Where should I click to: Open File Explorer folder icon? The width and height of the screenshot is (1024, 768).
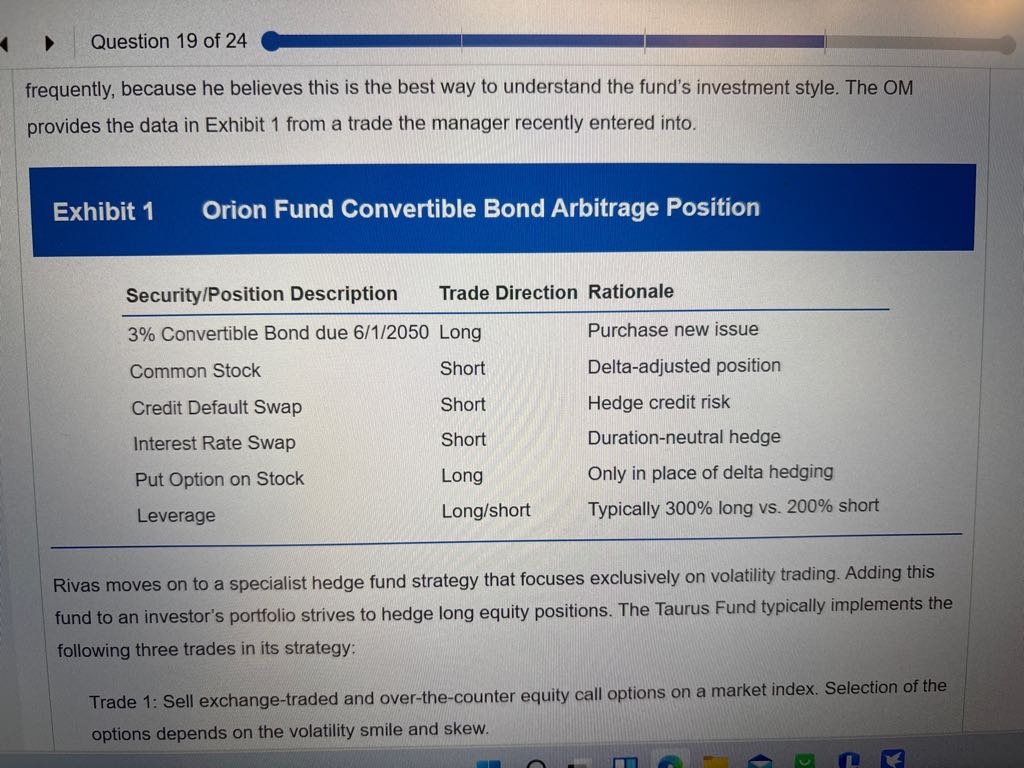pos(714,763)
